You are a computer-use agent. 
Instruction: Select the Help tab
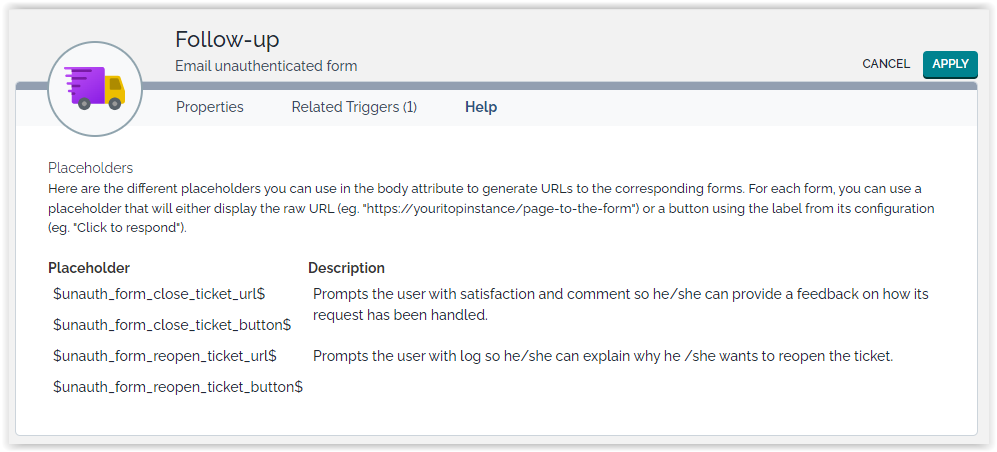click(x=481, y=107)
